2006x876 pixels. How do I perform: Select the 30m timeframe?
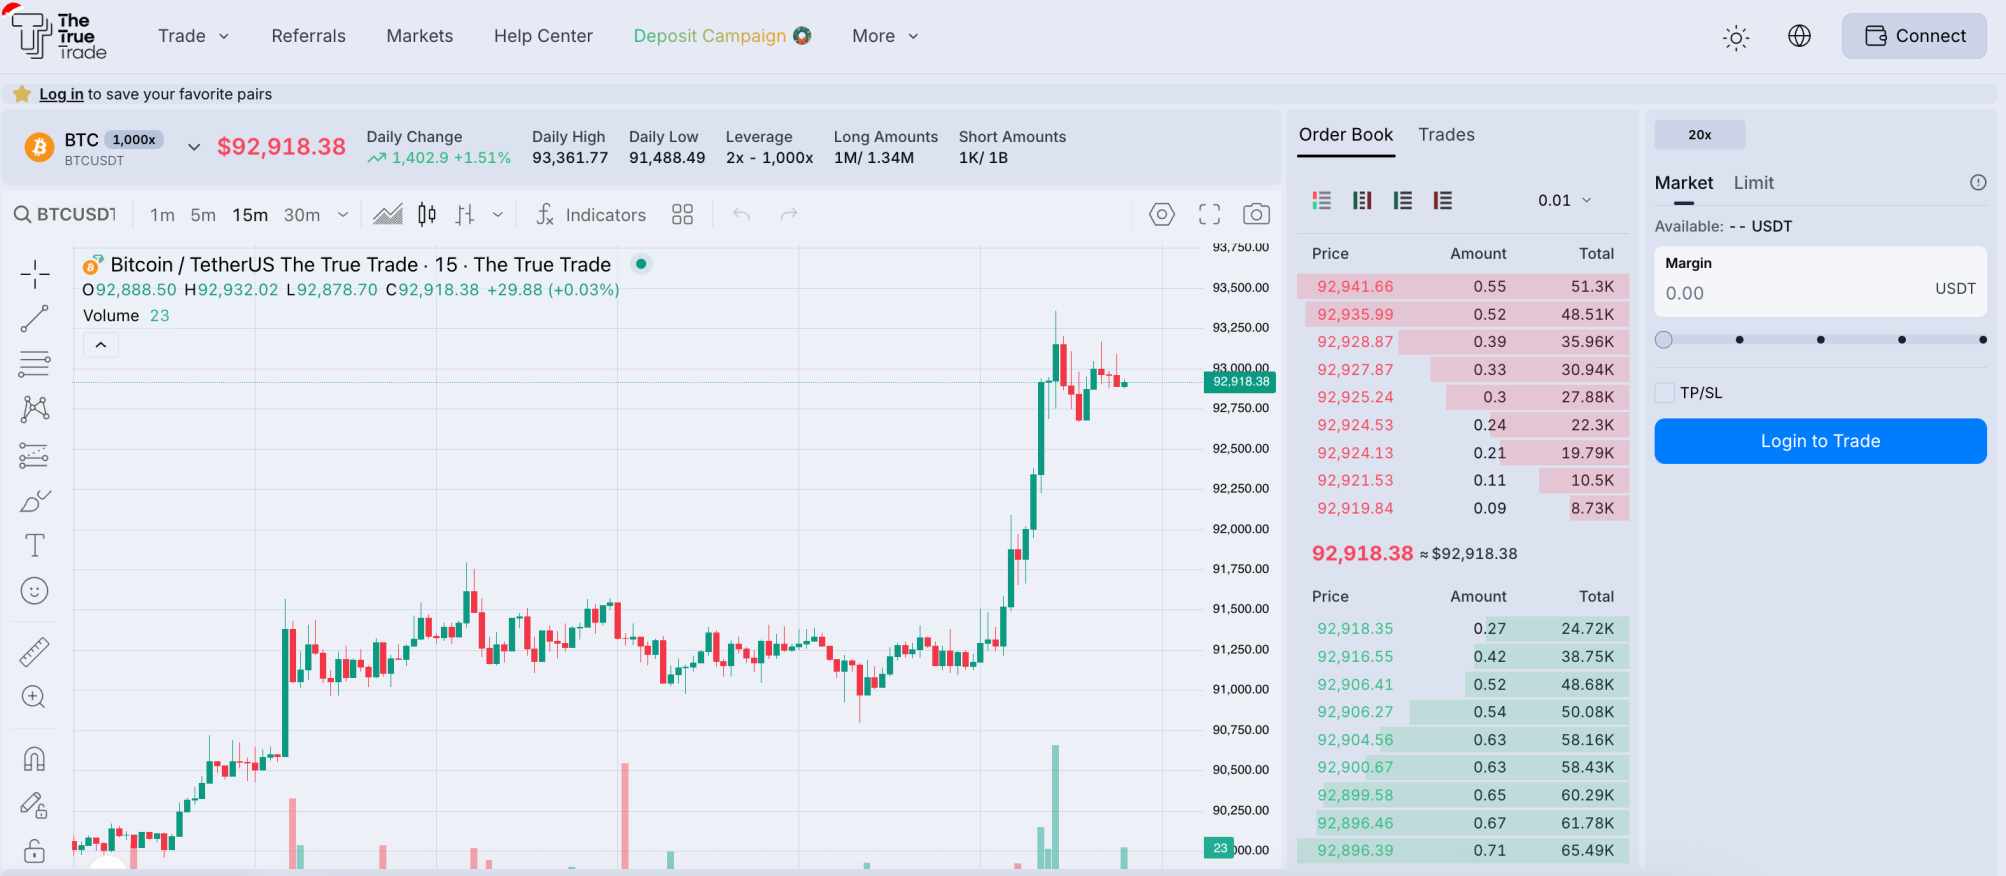click(x=302, y=215)
